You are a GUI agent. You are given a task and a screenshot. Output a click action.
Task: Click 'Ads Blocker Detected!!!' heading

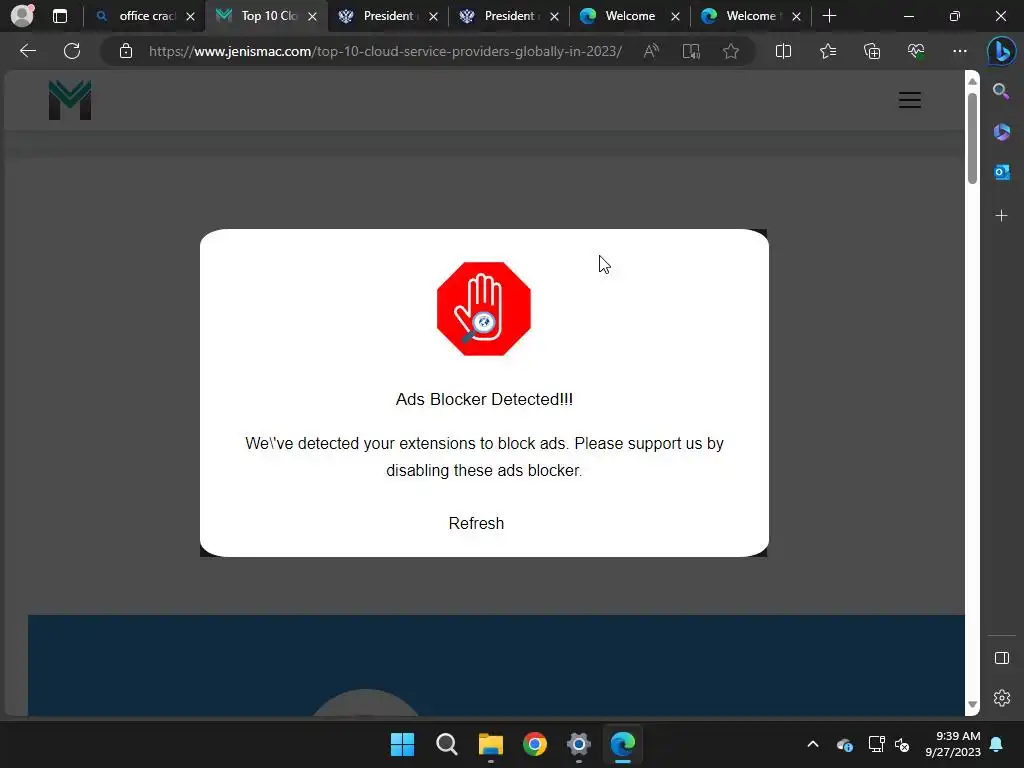[484, 399]
